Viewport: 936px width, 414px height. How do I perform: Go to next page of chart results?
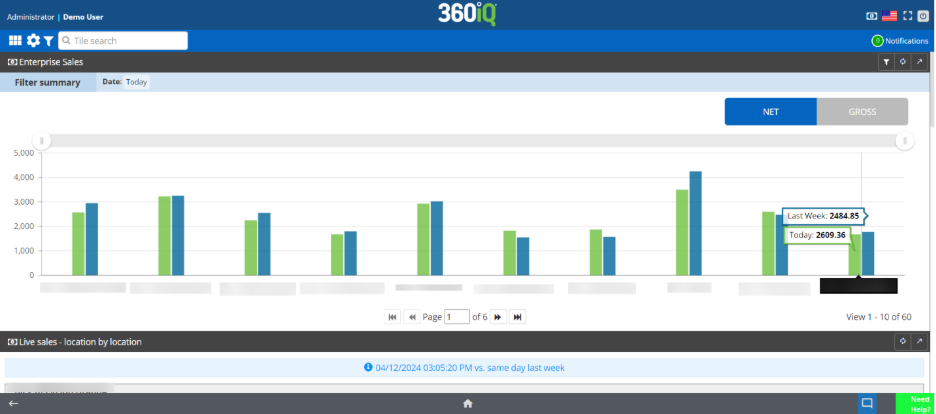[498, 317]
